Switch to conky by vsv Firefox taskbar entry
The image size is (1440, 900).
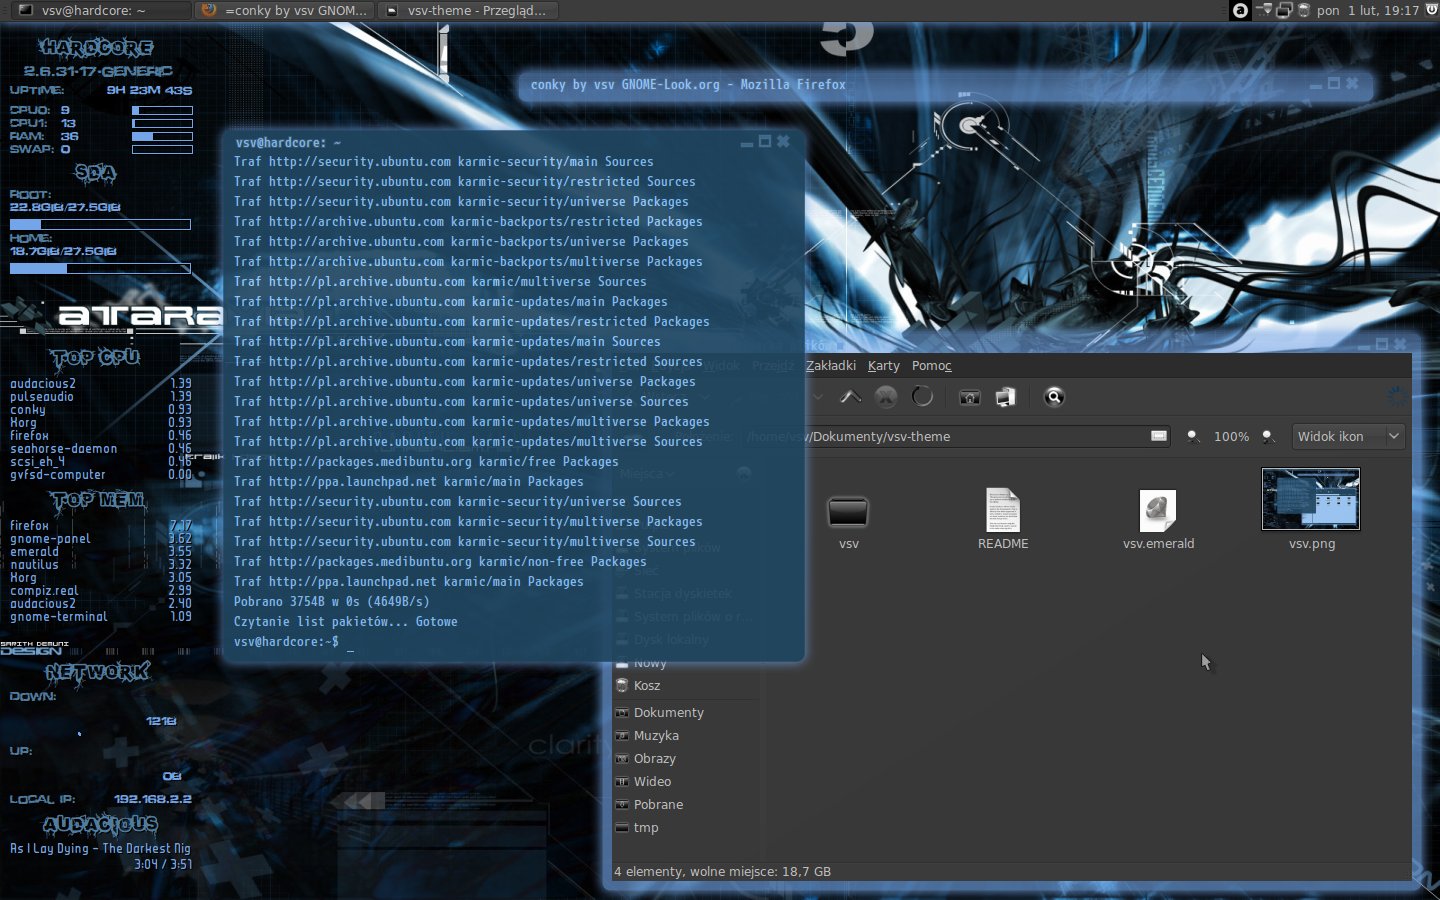[x=284, y=10]
